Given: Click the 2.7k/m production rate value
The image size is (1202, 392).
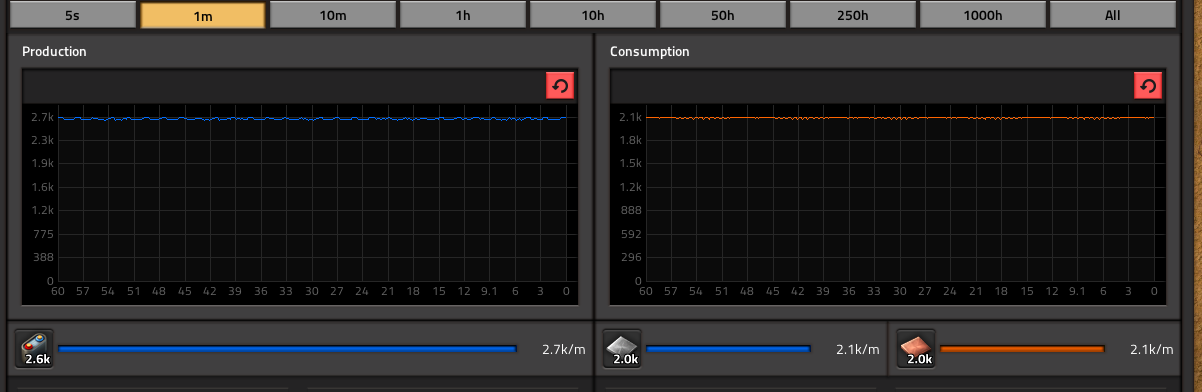Looking at the screenshot, I should (563, 349).
